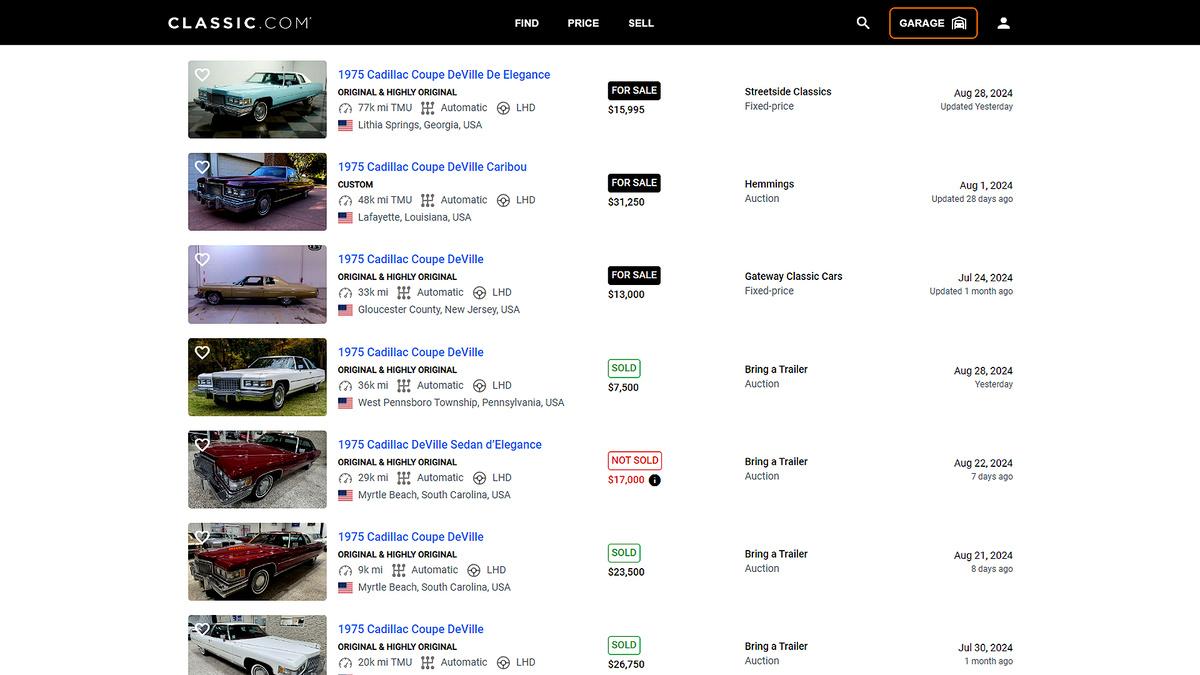
Task: Open the PRICE menu
Action: 583,23
